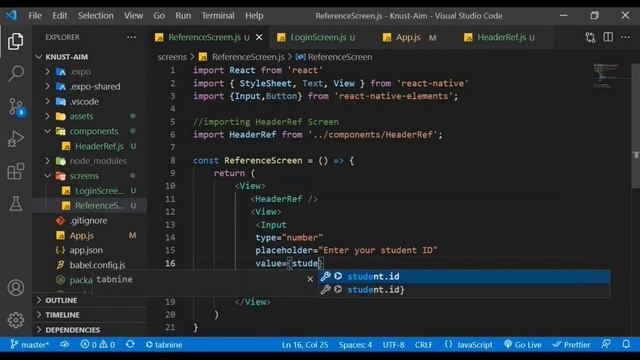Select the student.id} suggestion
The image size is (640, 360).
[464, 289]
